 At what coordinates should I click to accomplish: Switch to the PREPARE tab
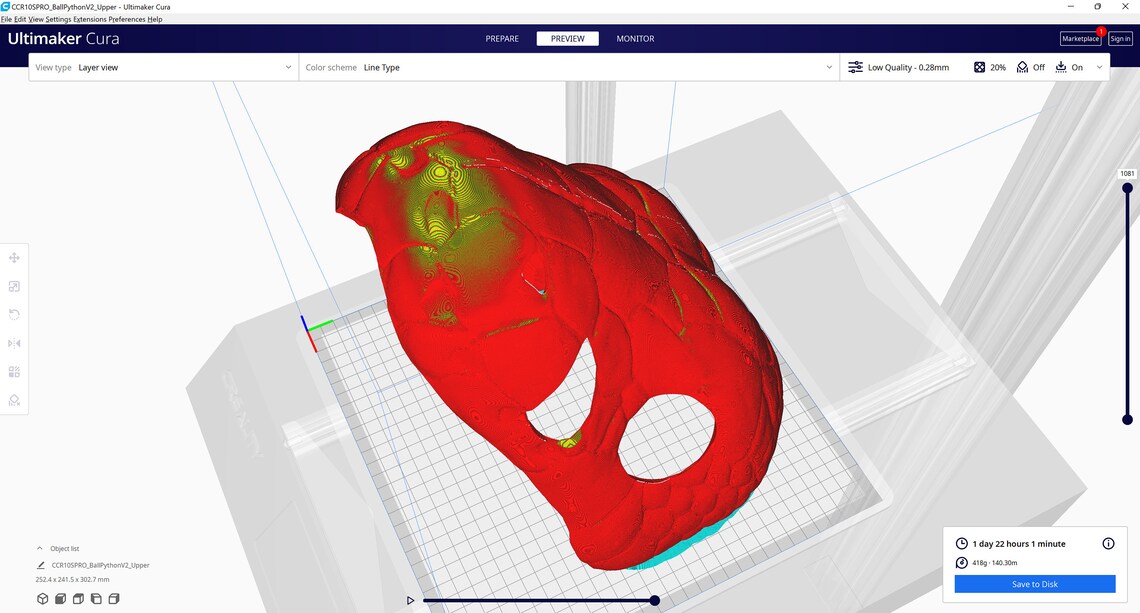click(x=502, y=38)
